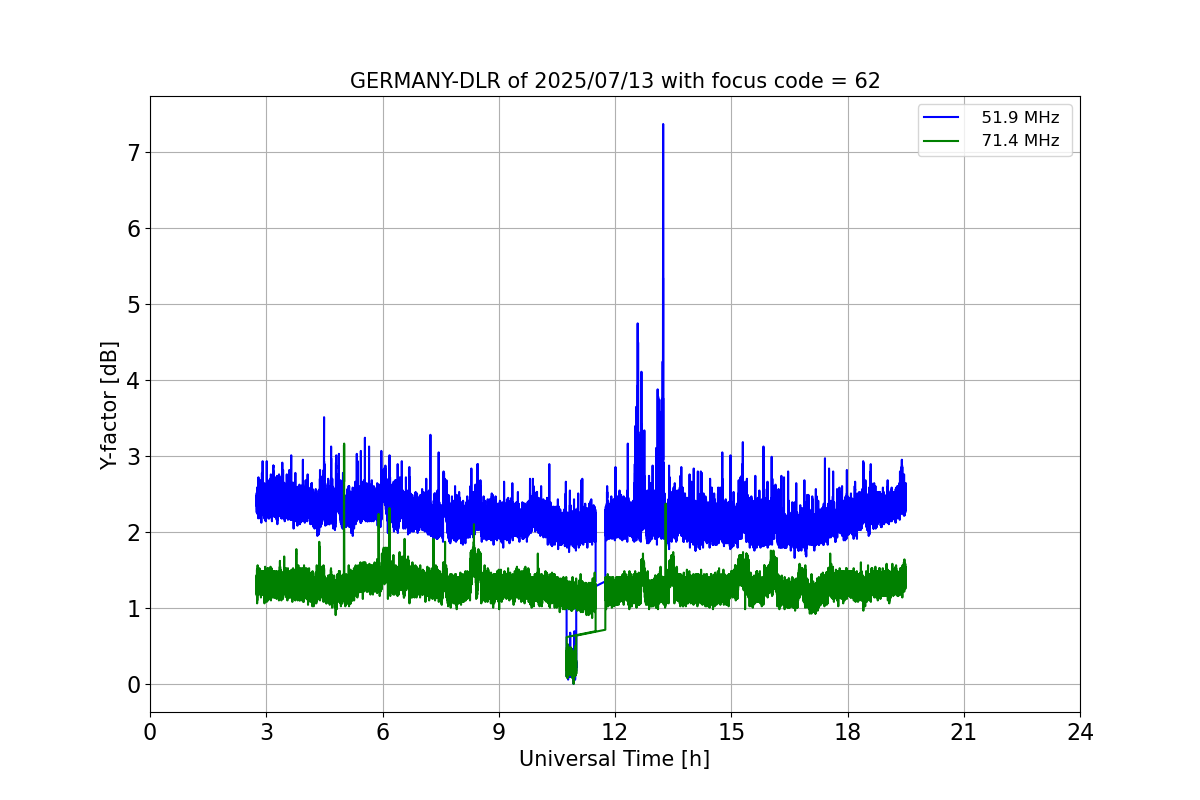Click the "51.9 MHz" legend label

pyautogui.click(x=1020, y=118)
